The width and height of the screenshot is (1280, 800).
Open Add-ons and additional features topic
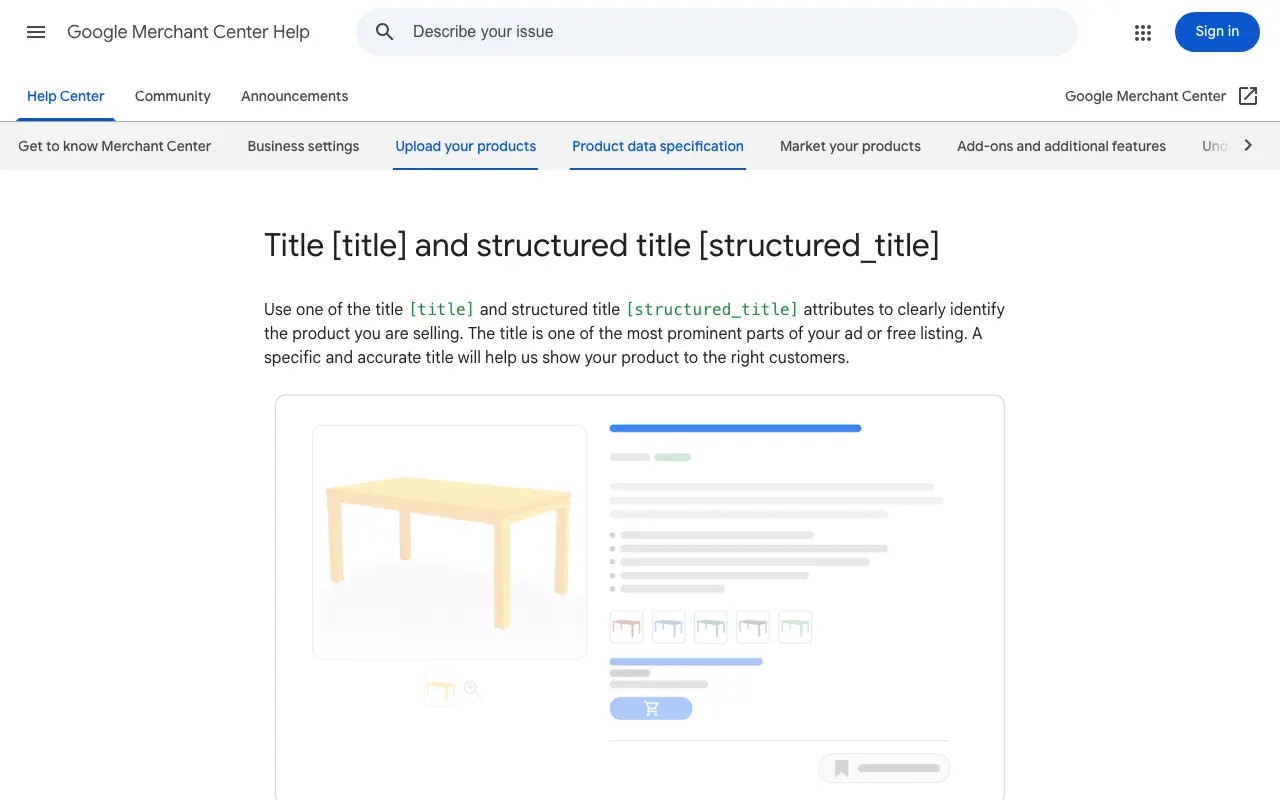pos(1061,146)
